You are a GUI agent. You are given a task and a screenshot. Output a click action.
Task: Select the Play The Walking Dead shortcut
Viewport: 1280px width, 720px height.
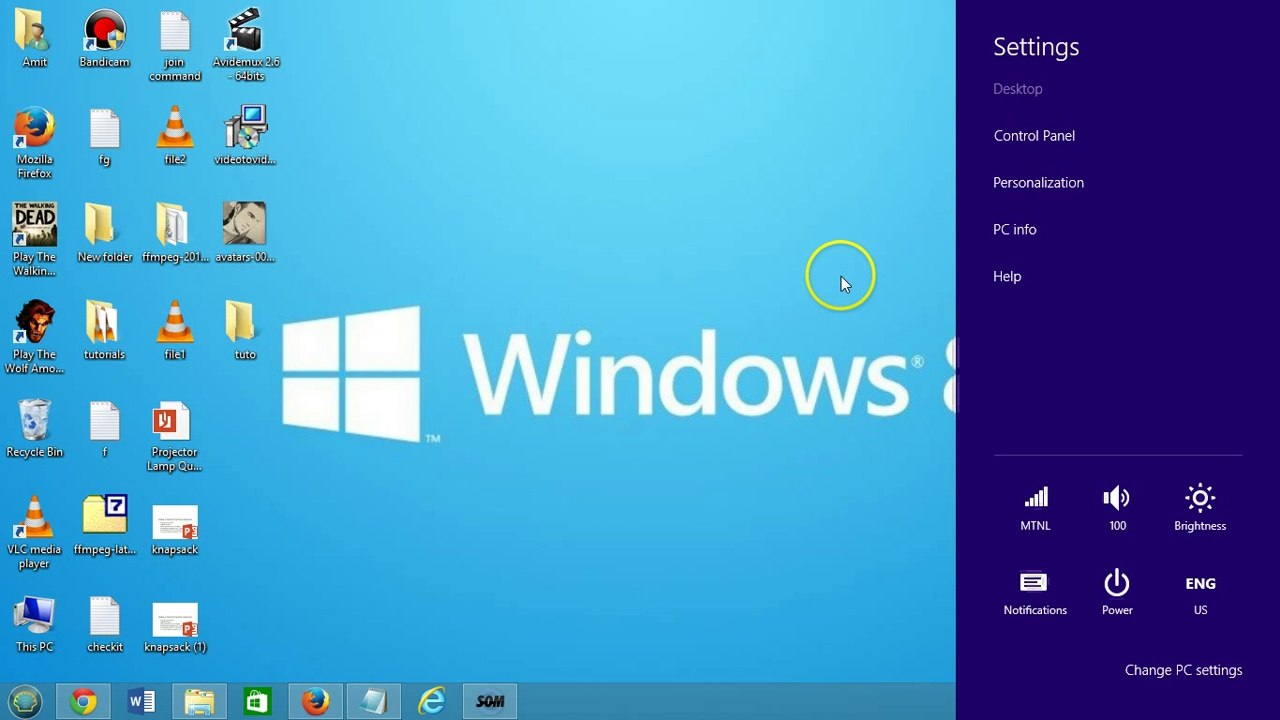35,241
